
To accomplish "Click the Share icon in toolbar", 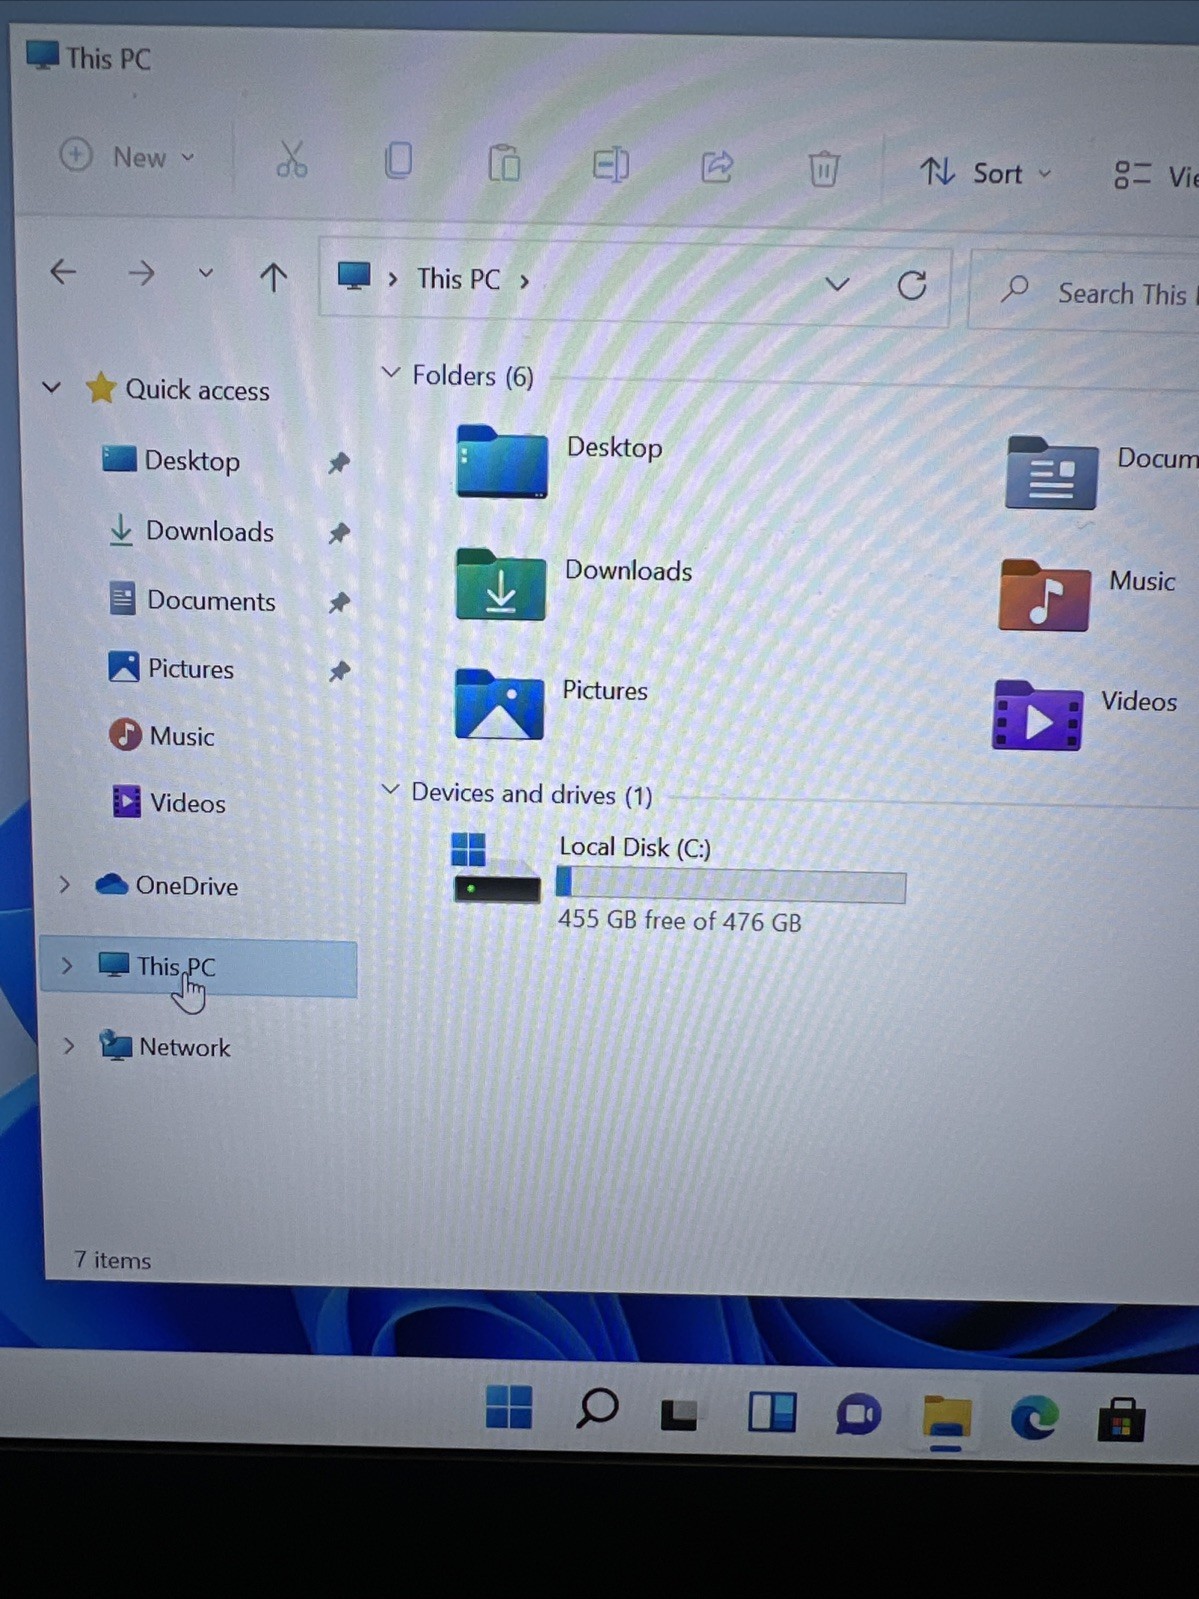I will (717, 167).
